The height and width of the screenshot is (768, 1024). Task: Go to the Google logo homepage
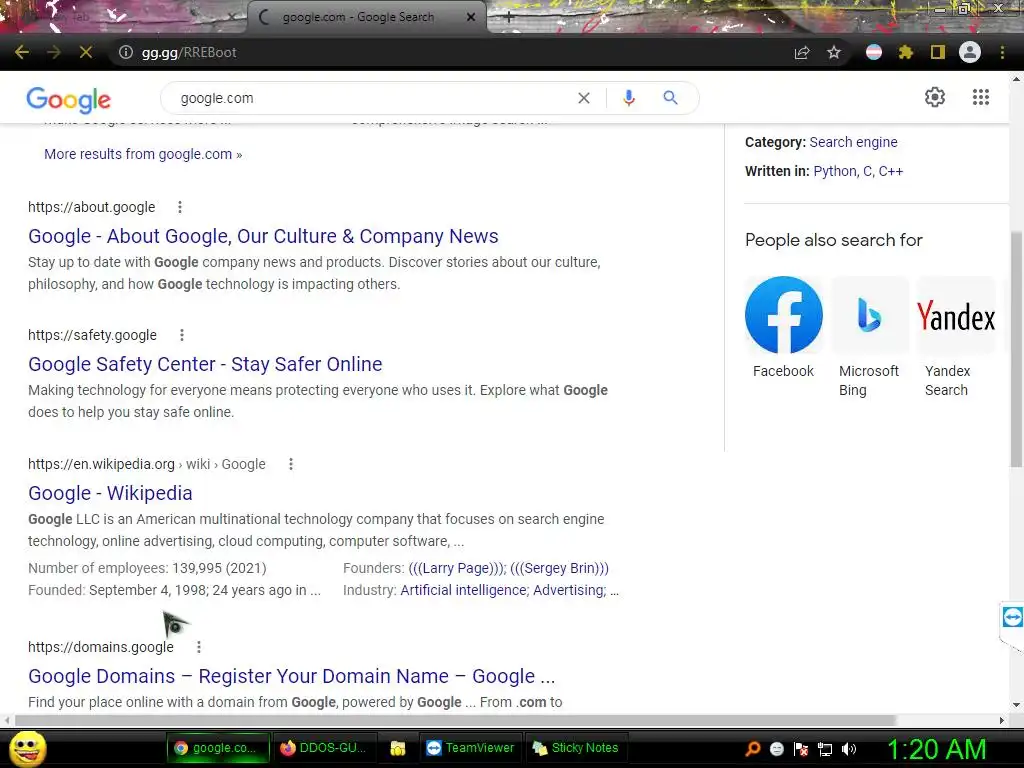69,100
